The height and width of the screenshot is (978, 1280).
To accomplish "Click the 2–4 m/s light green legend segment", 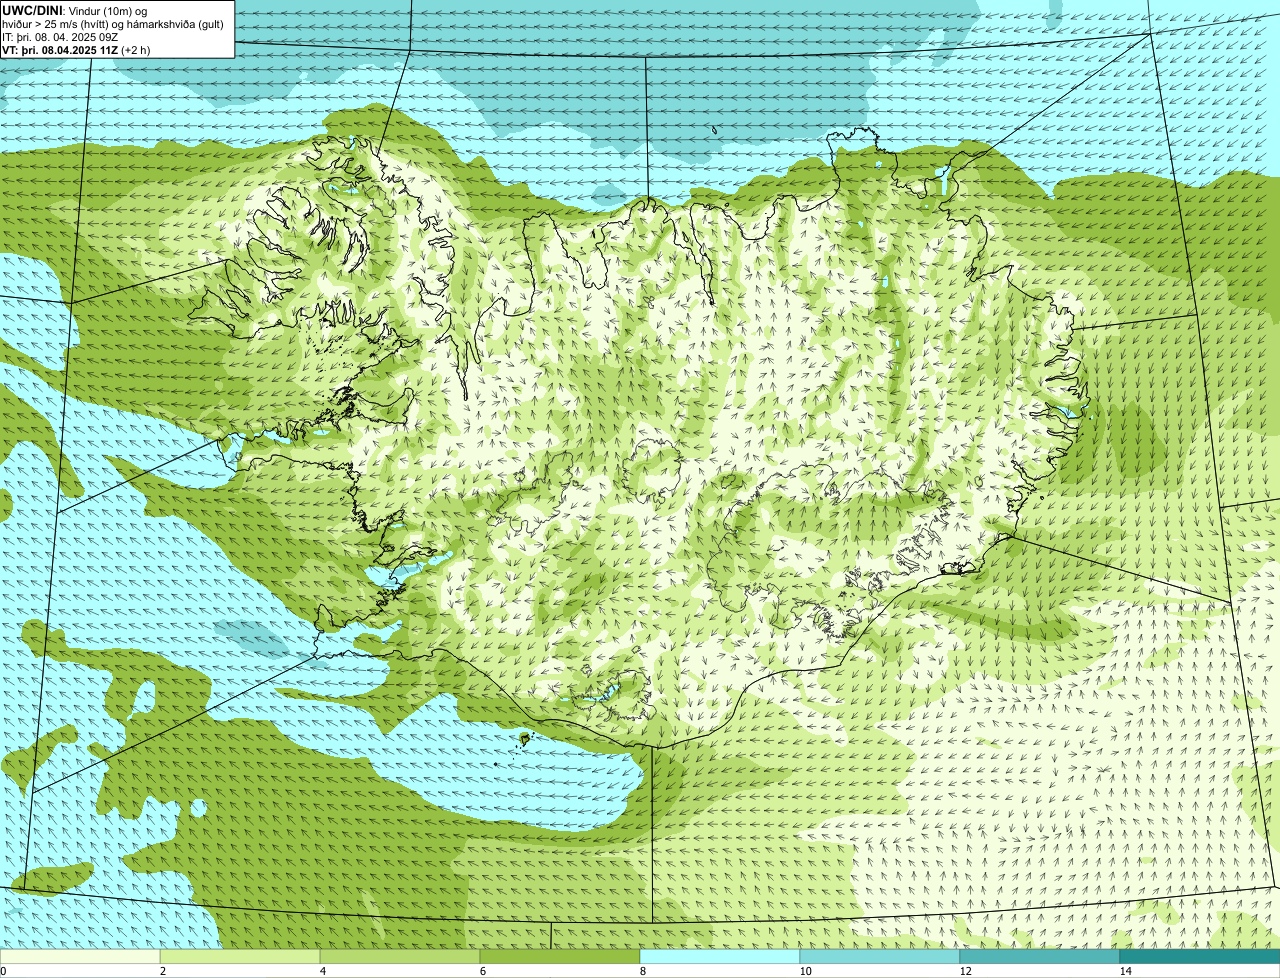I will [240, 956].
